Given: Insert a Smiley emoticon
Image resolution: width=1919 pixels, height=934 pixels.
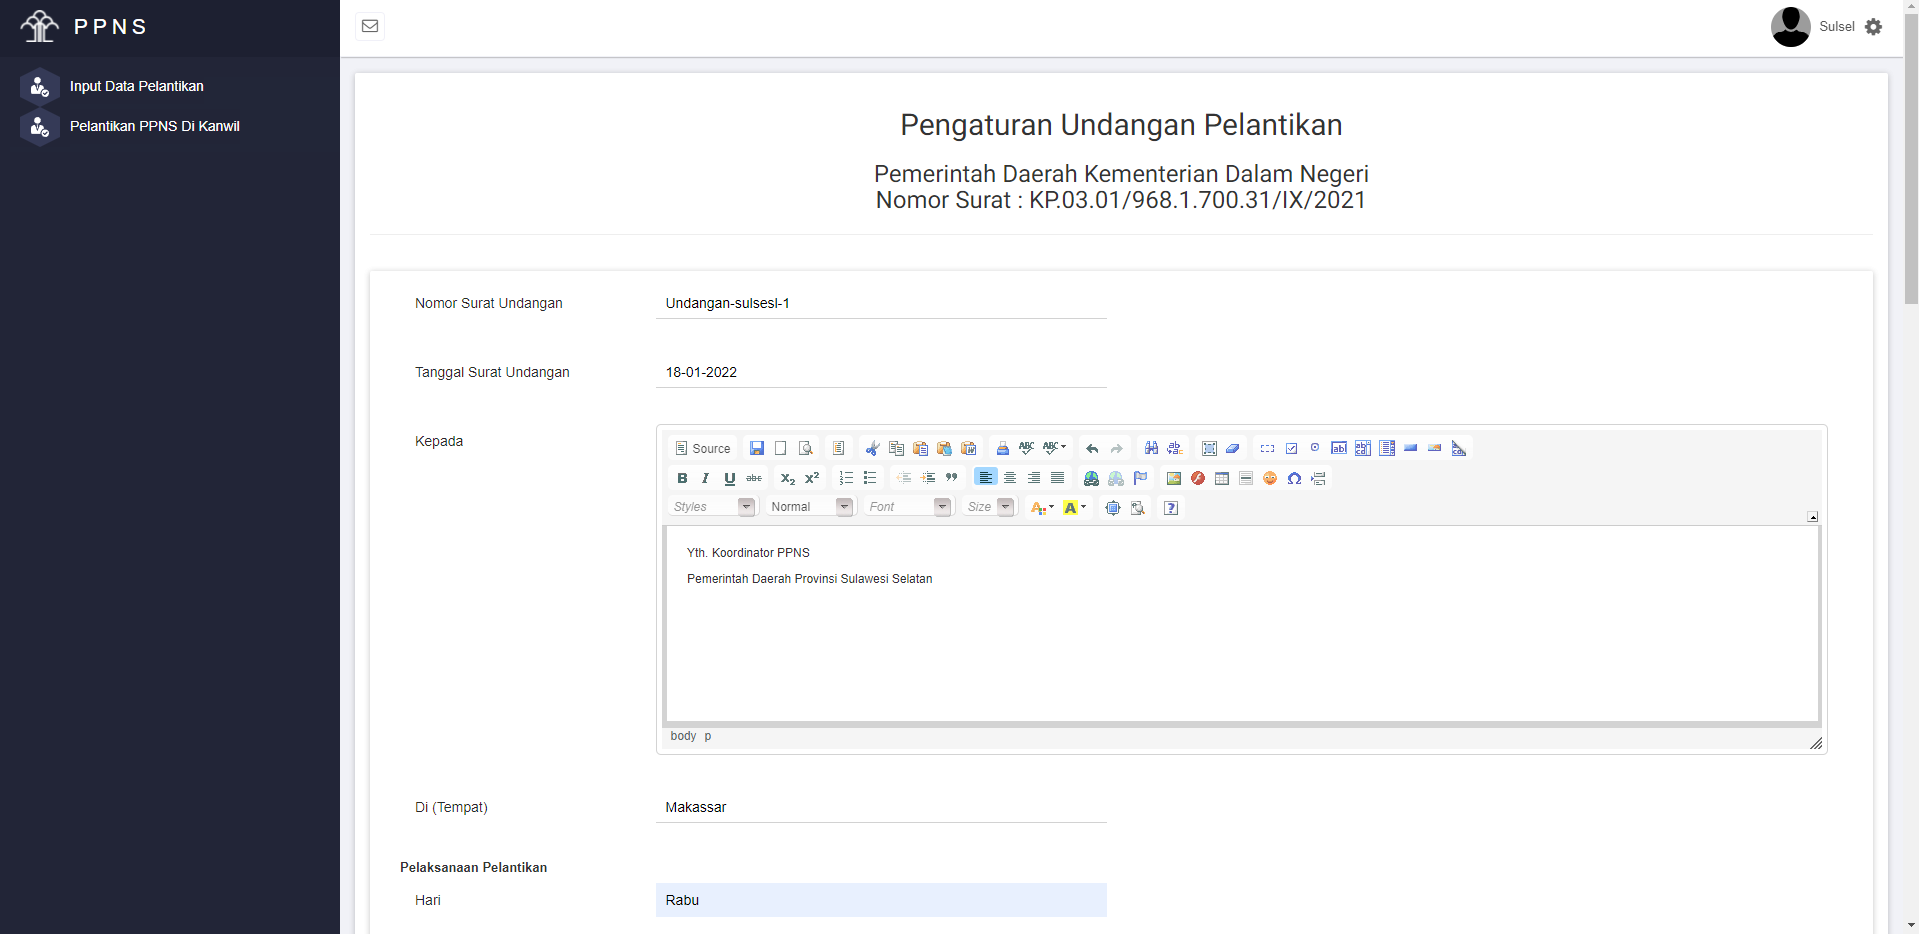Looking at the screenshot, I should coord(1270,478).
